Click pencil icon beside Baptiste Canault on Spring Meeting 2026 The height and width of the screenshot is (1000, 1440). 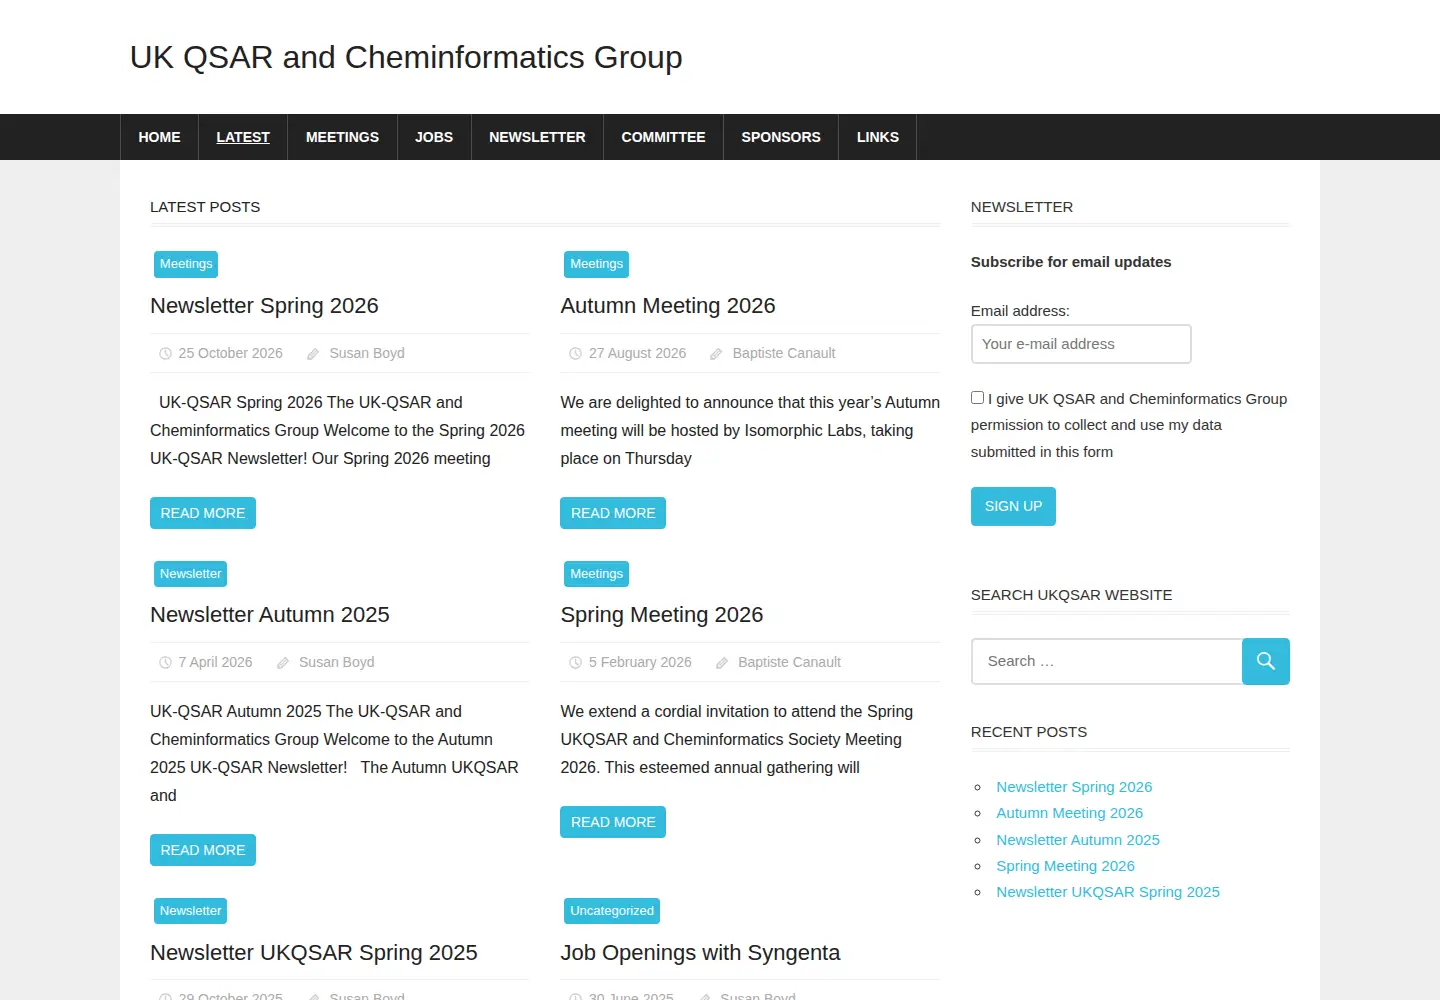[x=722, y=662]
